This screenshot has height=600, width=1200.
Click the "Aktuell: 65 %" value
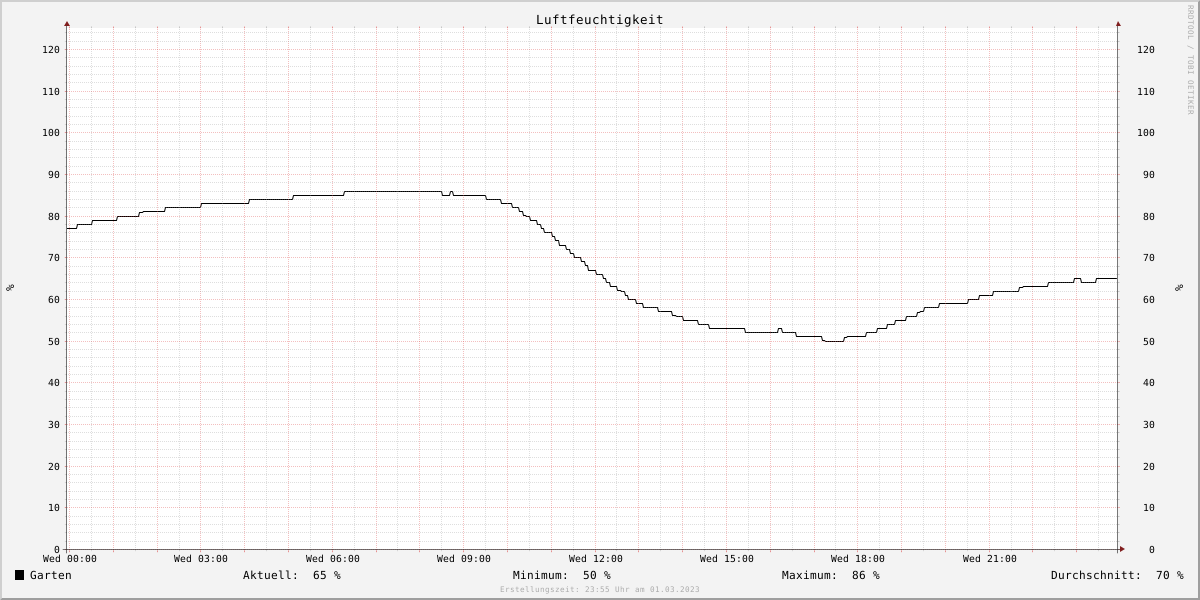pos(292,575)
